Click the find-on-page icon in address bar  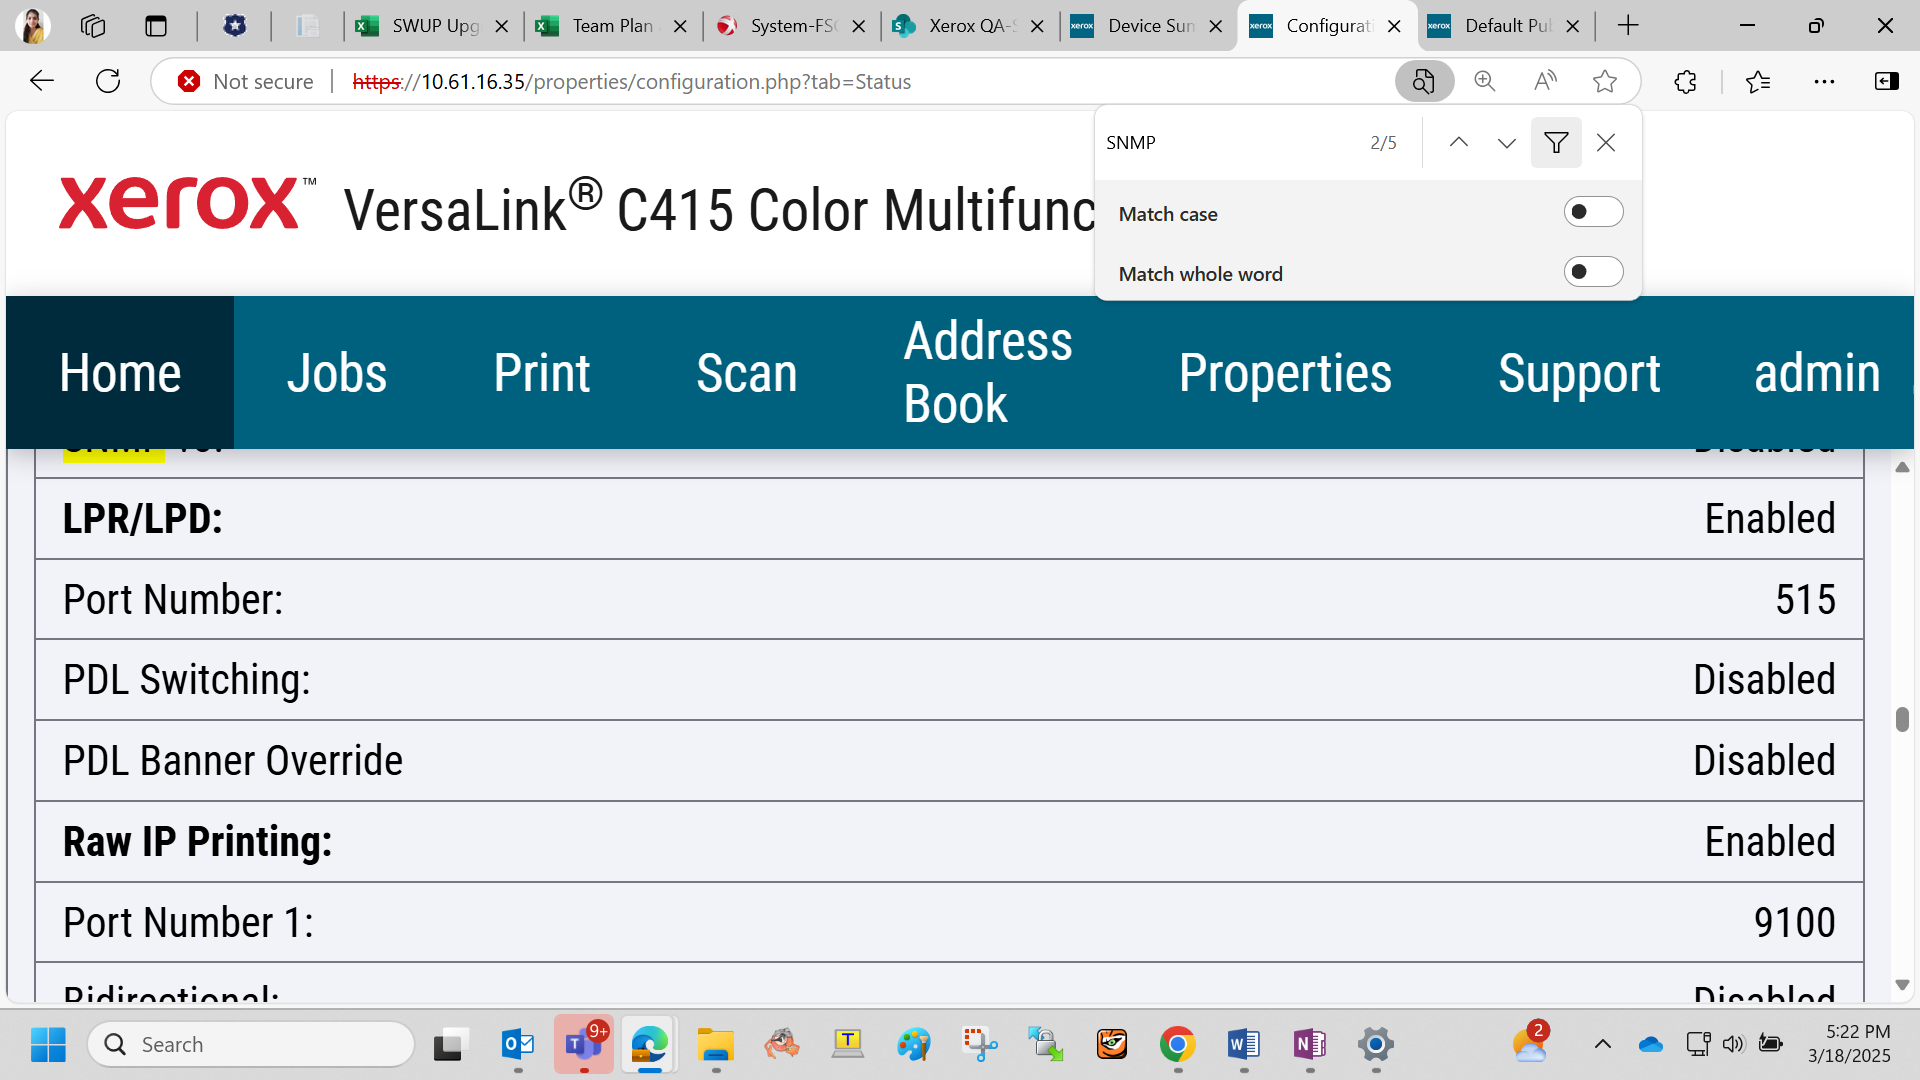pos(1424,81)
